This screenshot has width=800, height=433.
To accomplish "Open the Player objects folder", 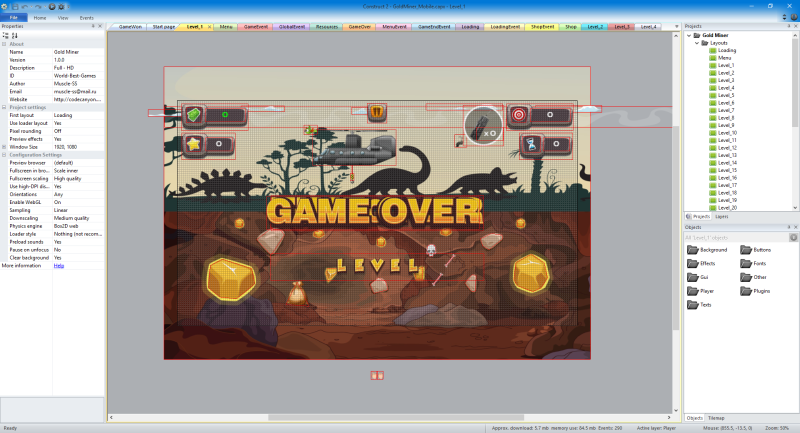I will [701, 291].
